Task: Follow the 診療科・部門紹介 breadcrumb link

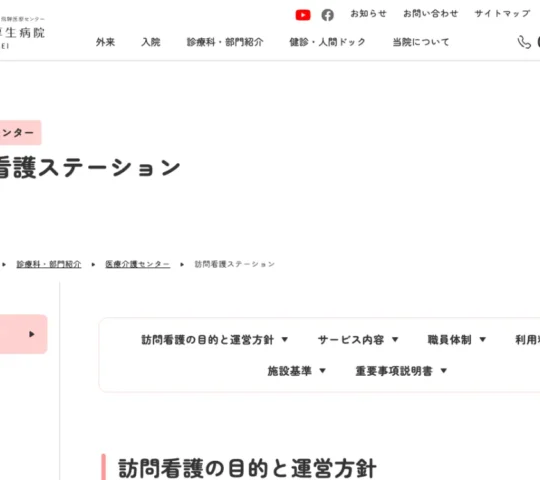Action: point(49,264)
